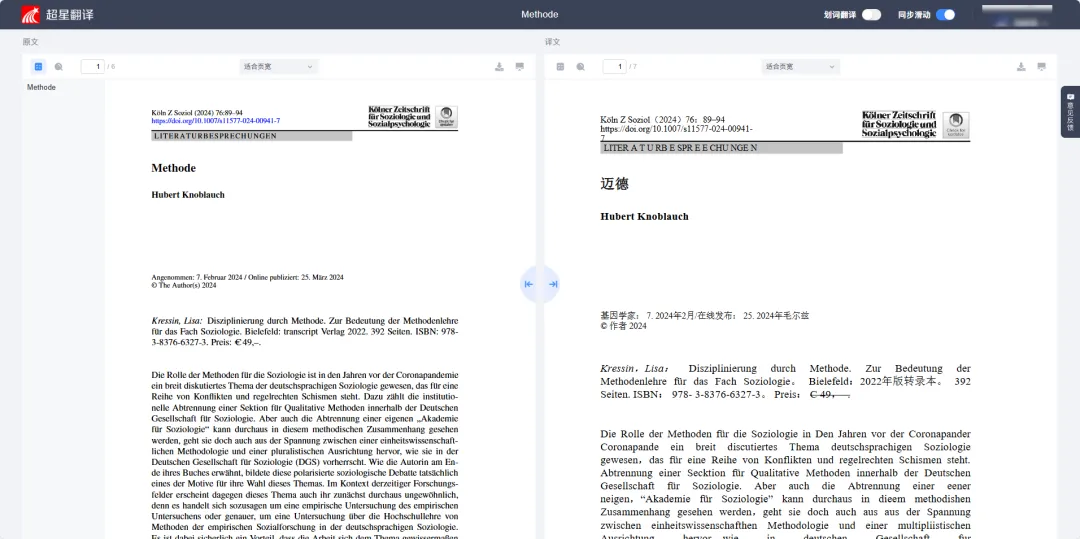Open the thumbnail panel in translation pane

pyautogui.click(x=560, y=67)
